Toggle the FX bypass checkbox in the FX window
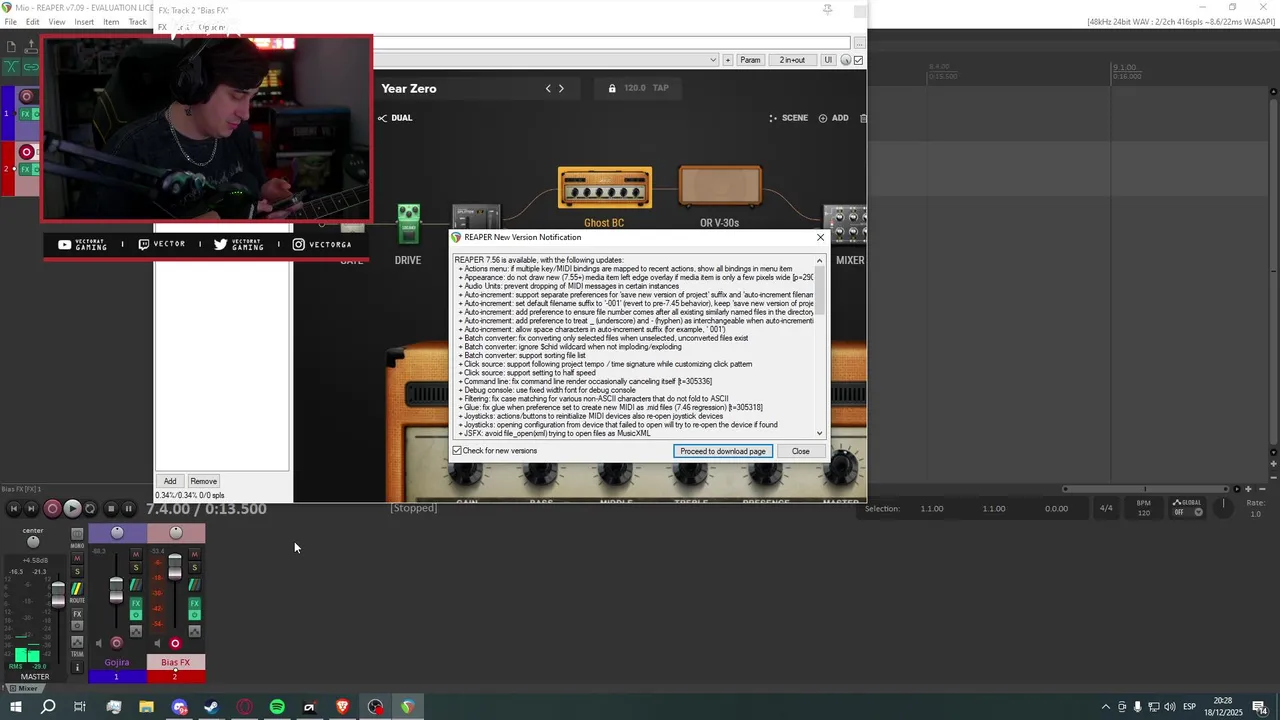Viewport: 1280px width, 720px height. click(x=858, y=60)
